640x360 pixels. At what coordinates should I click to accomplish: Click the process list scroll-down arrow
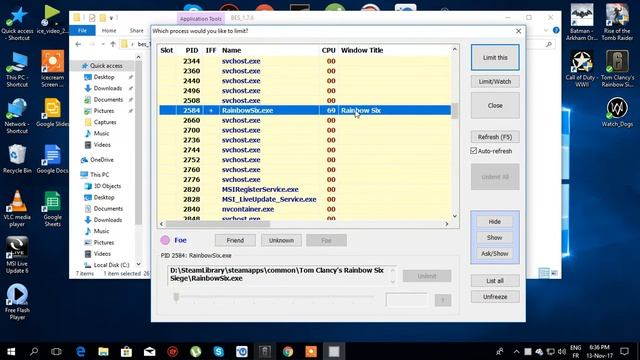(x=455, y=216)
